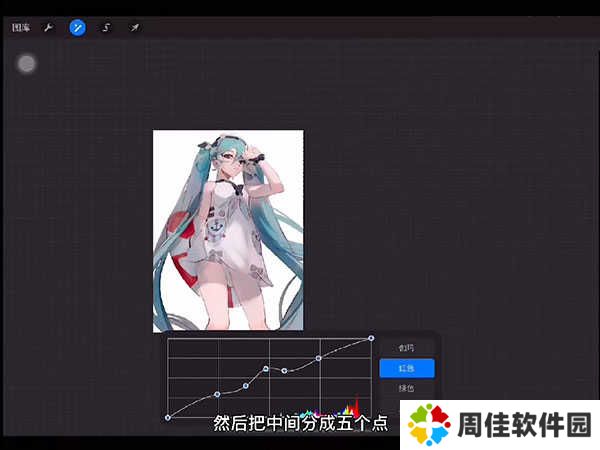Activate the Transform arrow tool
Viewport: 600px width, 450px height.
(x=134, y=28)
